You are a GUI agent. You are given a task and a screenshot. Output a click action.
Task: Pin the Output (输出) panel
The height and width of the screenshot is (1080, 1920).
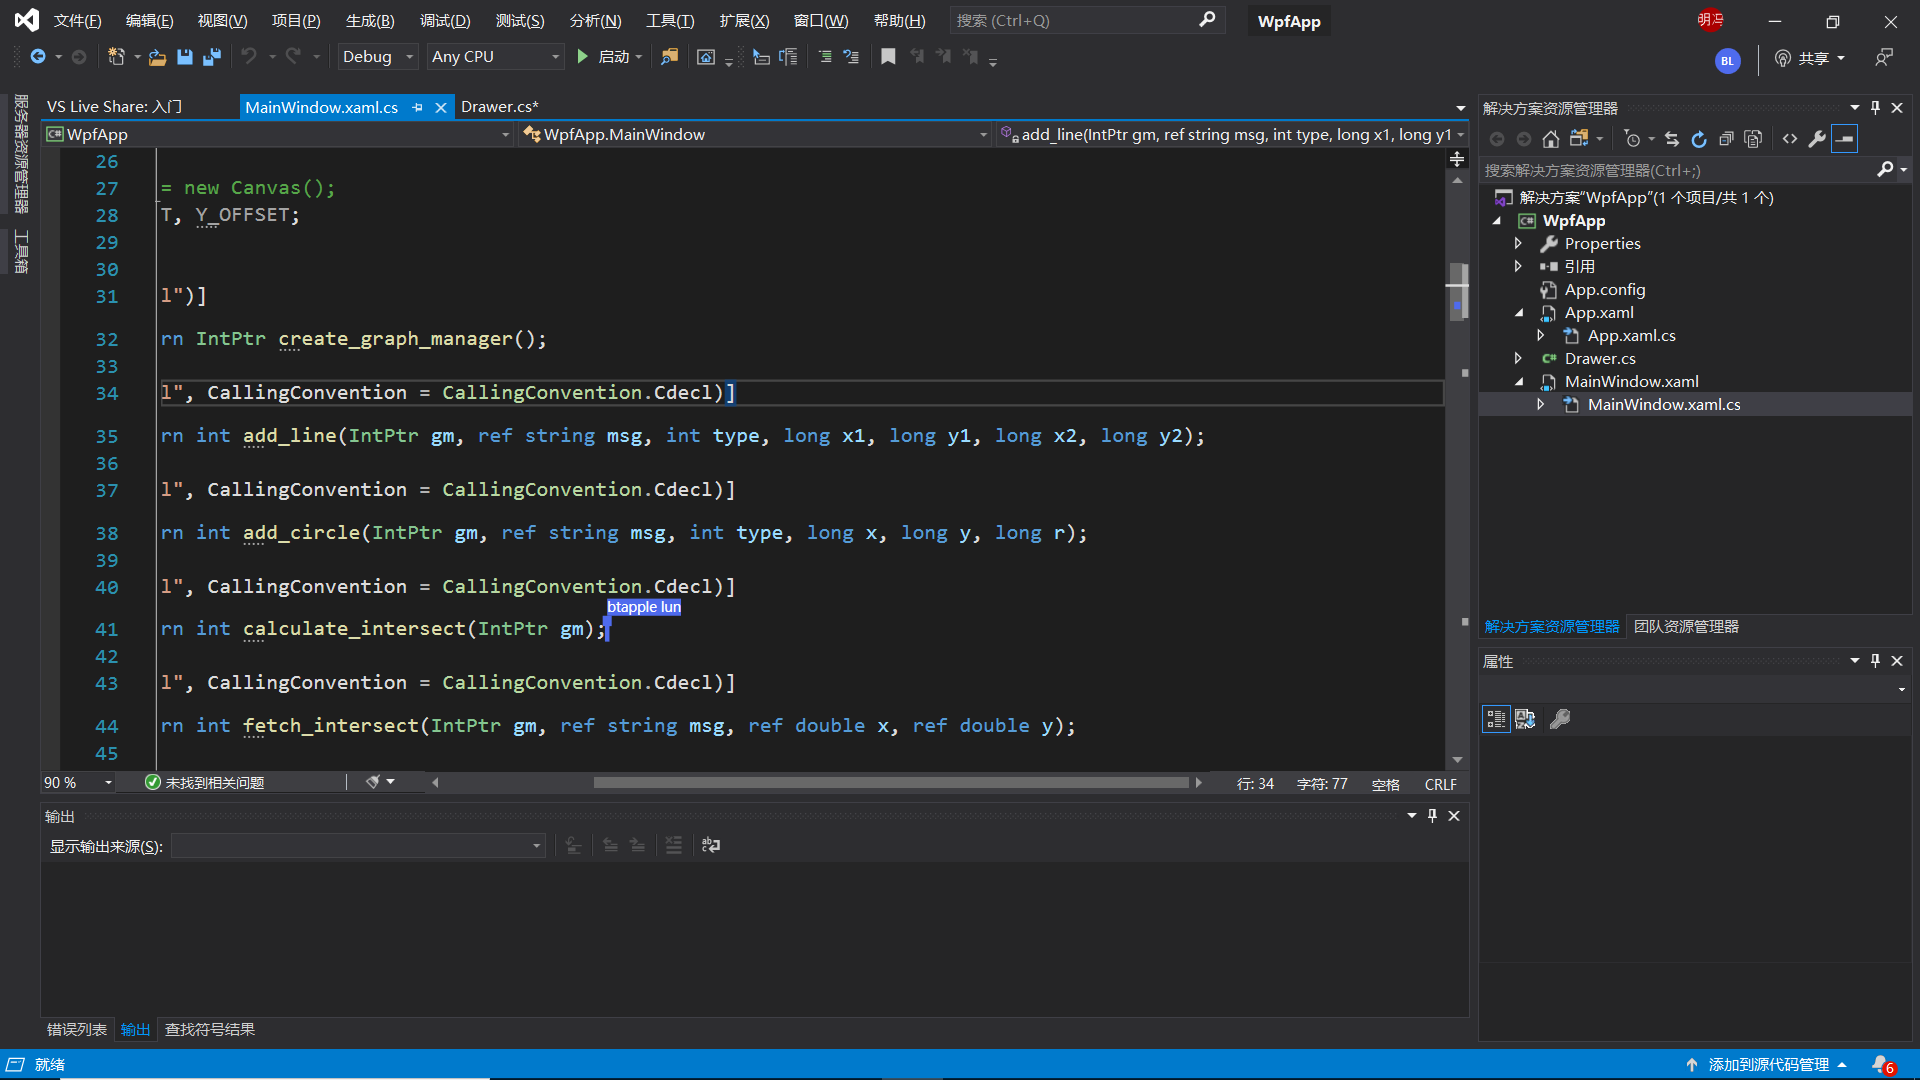point(1432,816)
